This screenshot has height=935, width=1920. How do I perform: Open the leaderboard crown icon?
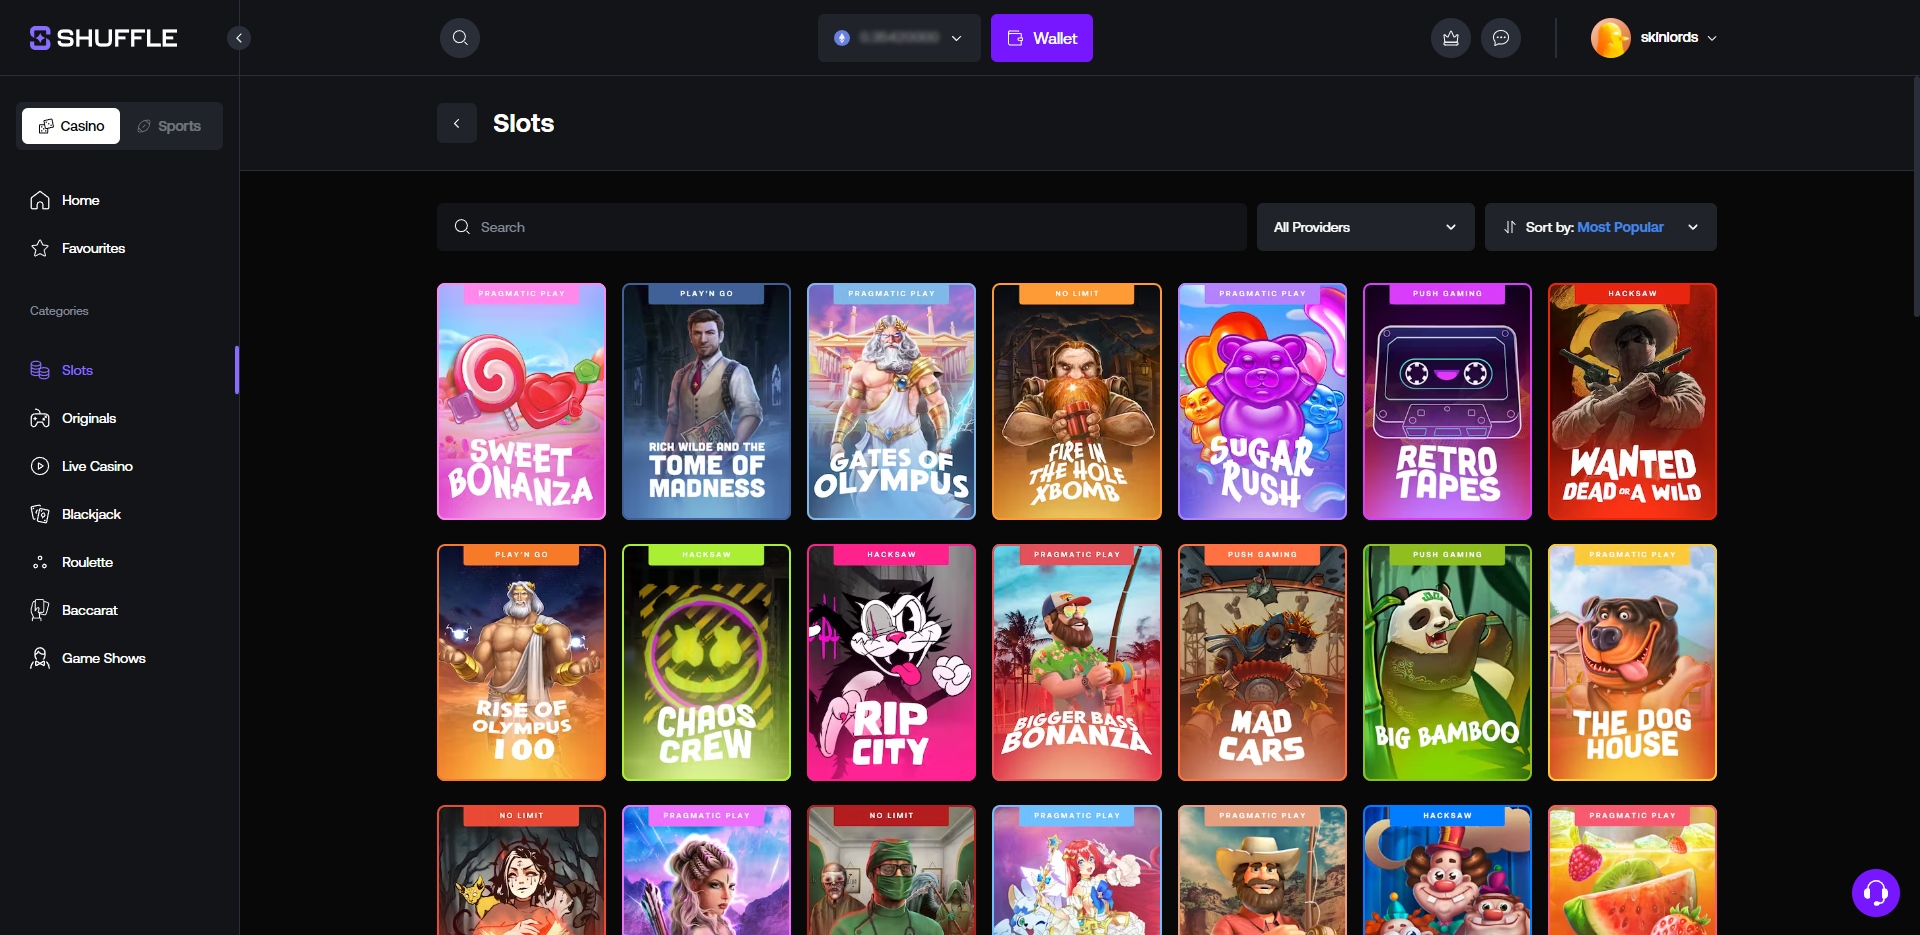coord(1450,38)
